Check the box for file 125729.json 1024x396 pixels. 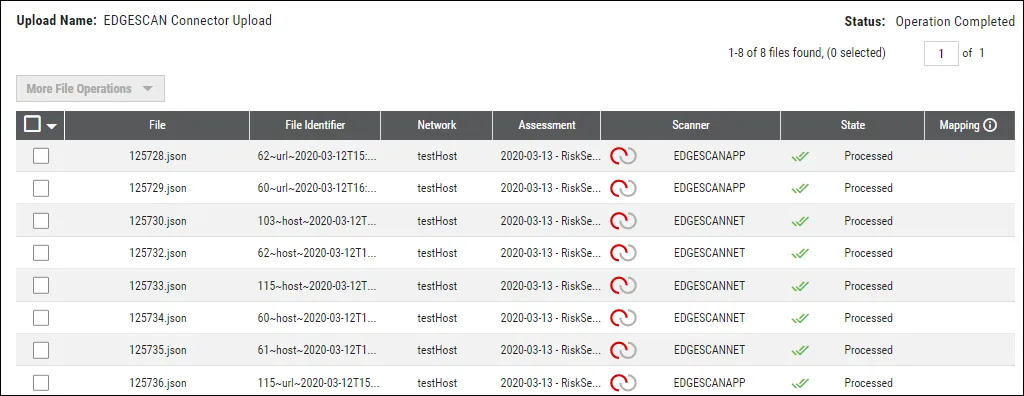(41, 188)
